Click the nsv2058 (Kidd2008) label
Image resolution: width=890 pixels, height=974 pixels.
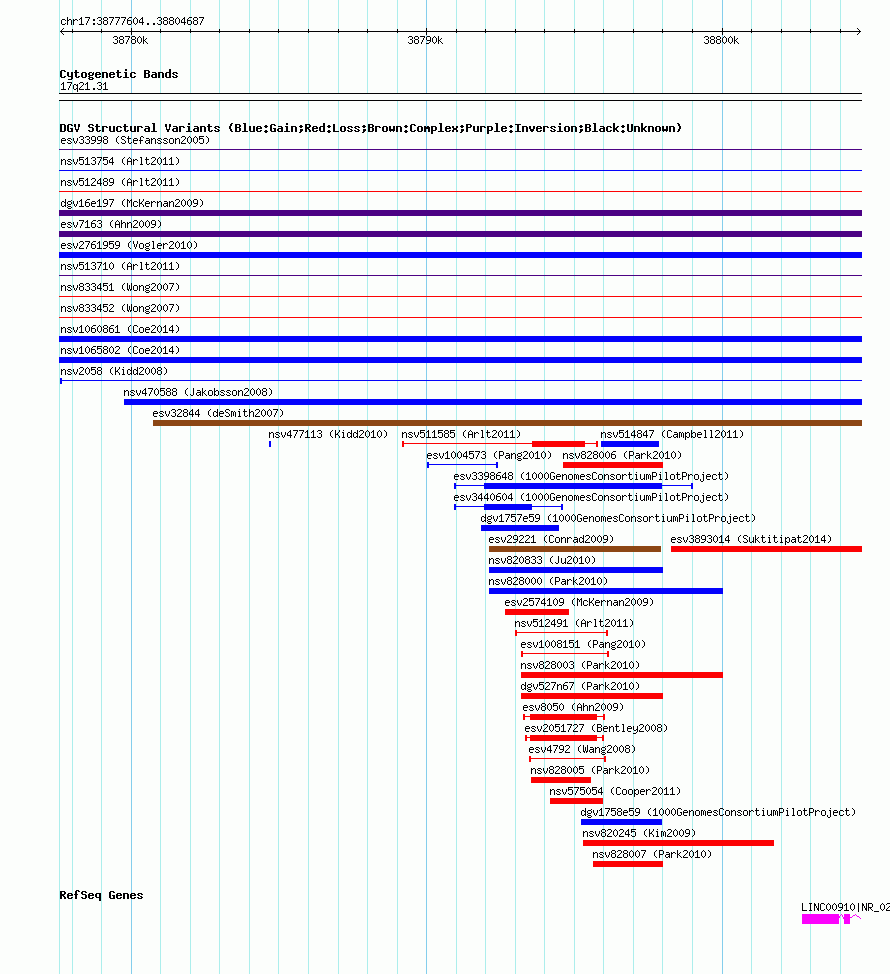[x=114, y=371]
